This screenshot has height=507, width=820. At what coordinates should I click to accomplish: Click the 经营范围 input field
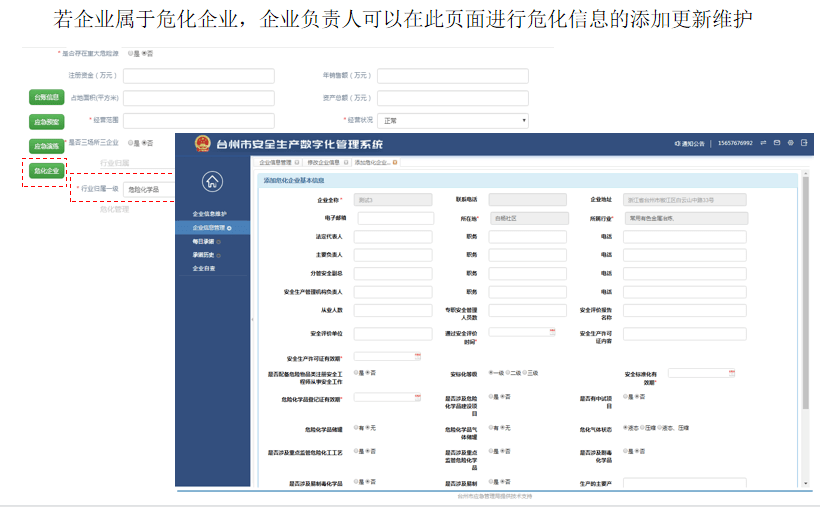coord(199,121)
